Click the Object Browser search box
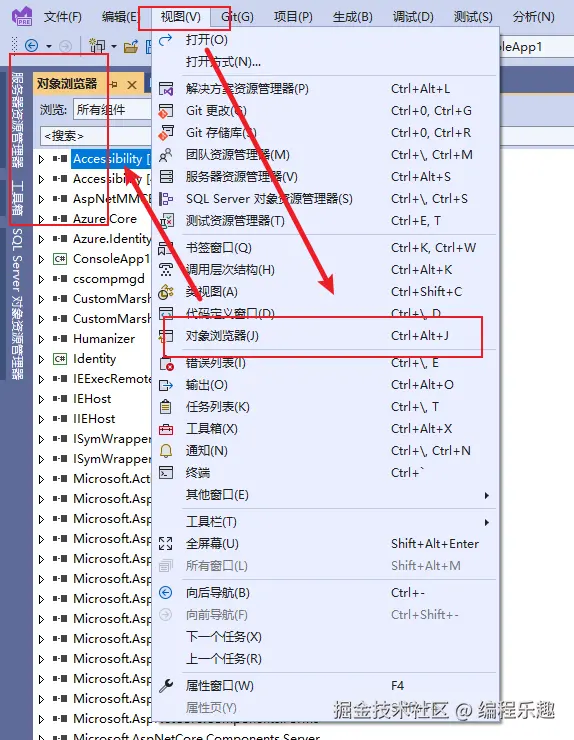The width and height of the screenshot is (574, 740). (x=96, y=136)
